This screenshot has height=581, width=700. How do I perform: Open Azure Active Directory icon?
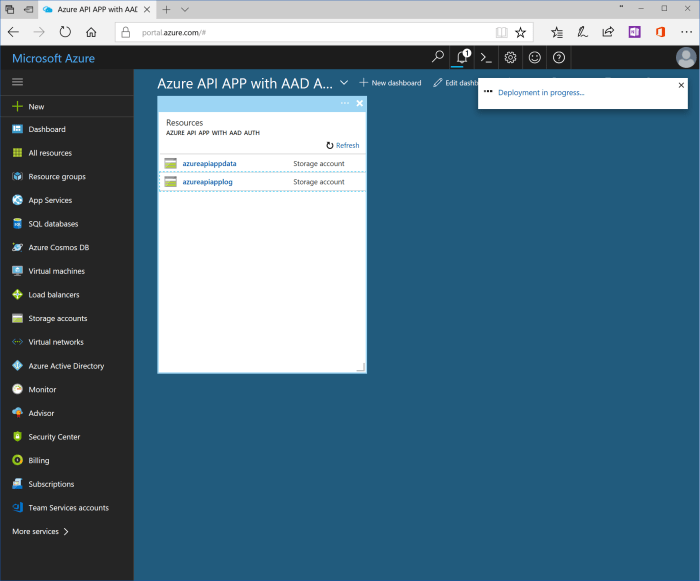[17, 365]
